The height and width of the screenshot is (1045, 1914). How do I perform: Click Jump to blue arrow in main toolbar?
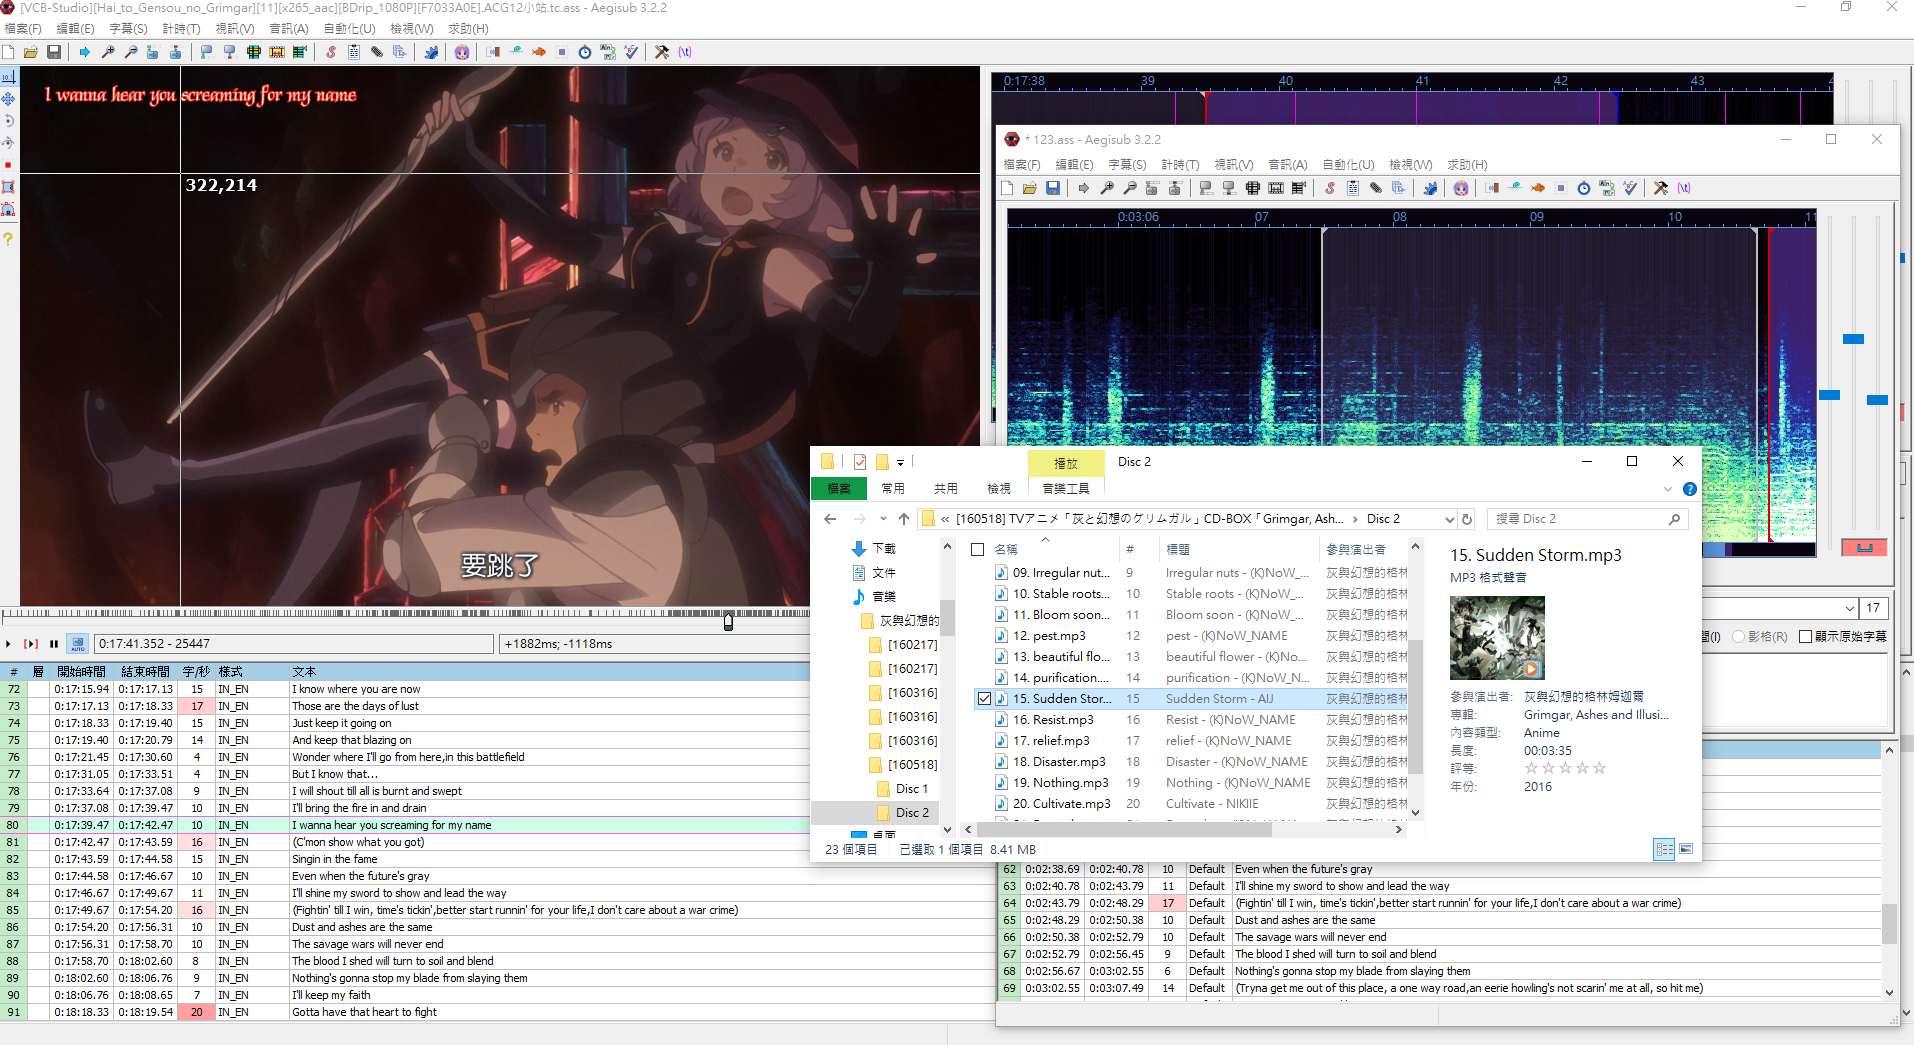84,52
